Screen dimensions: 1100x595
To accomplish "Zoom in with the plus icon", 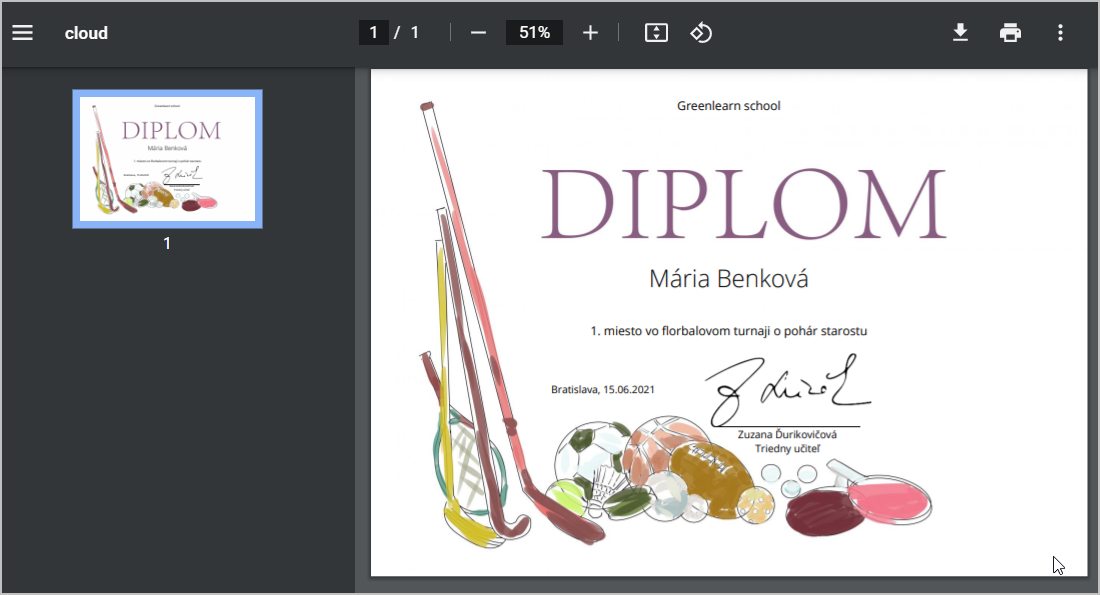I will point(590,33).
